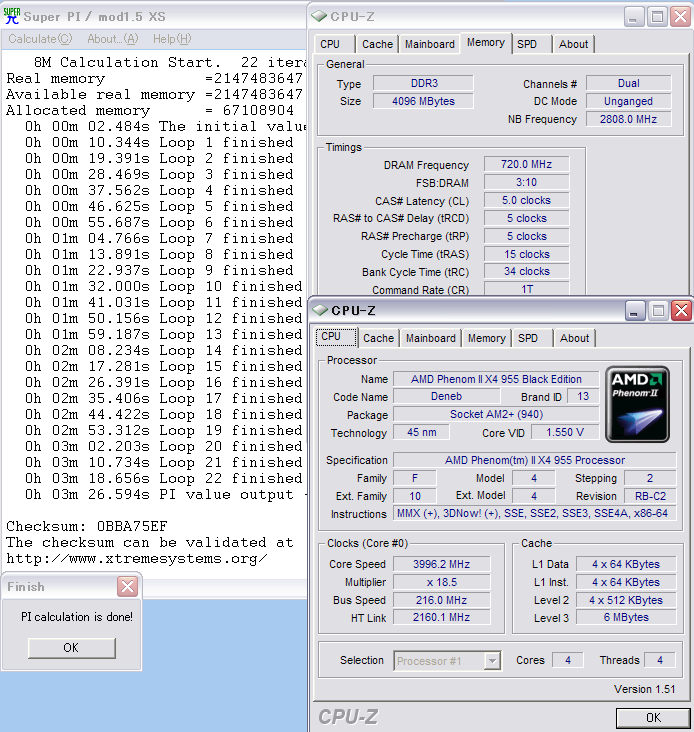The width and height of the screenshot is (694, 732).
Task: Click the Revision value RB-C2
Action: (x=650, y=496)
